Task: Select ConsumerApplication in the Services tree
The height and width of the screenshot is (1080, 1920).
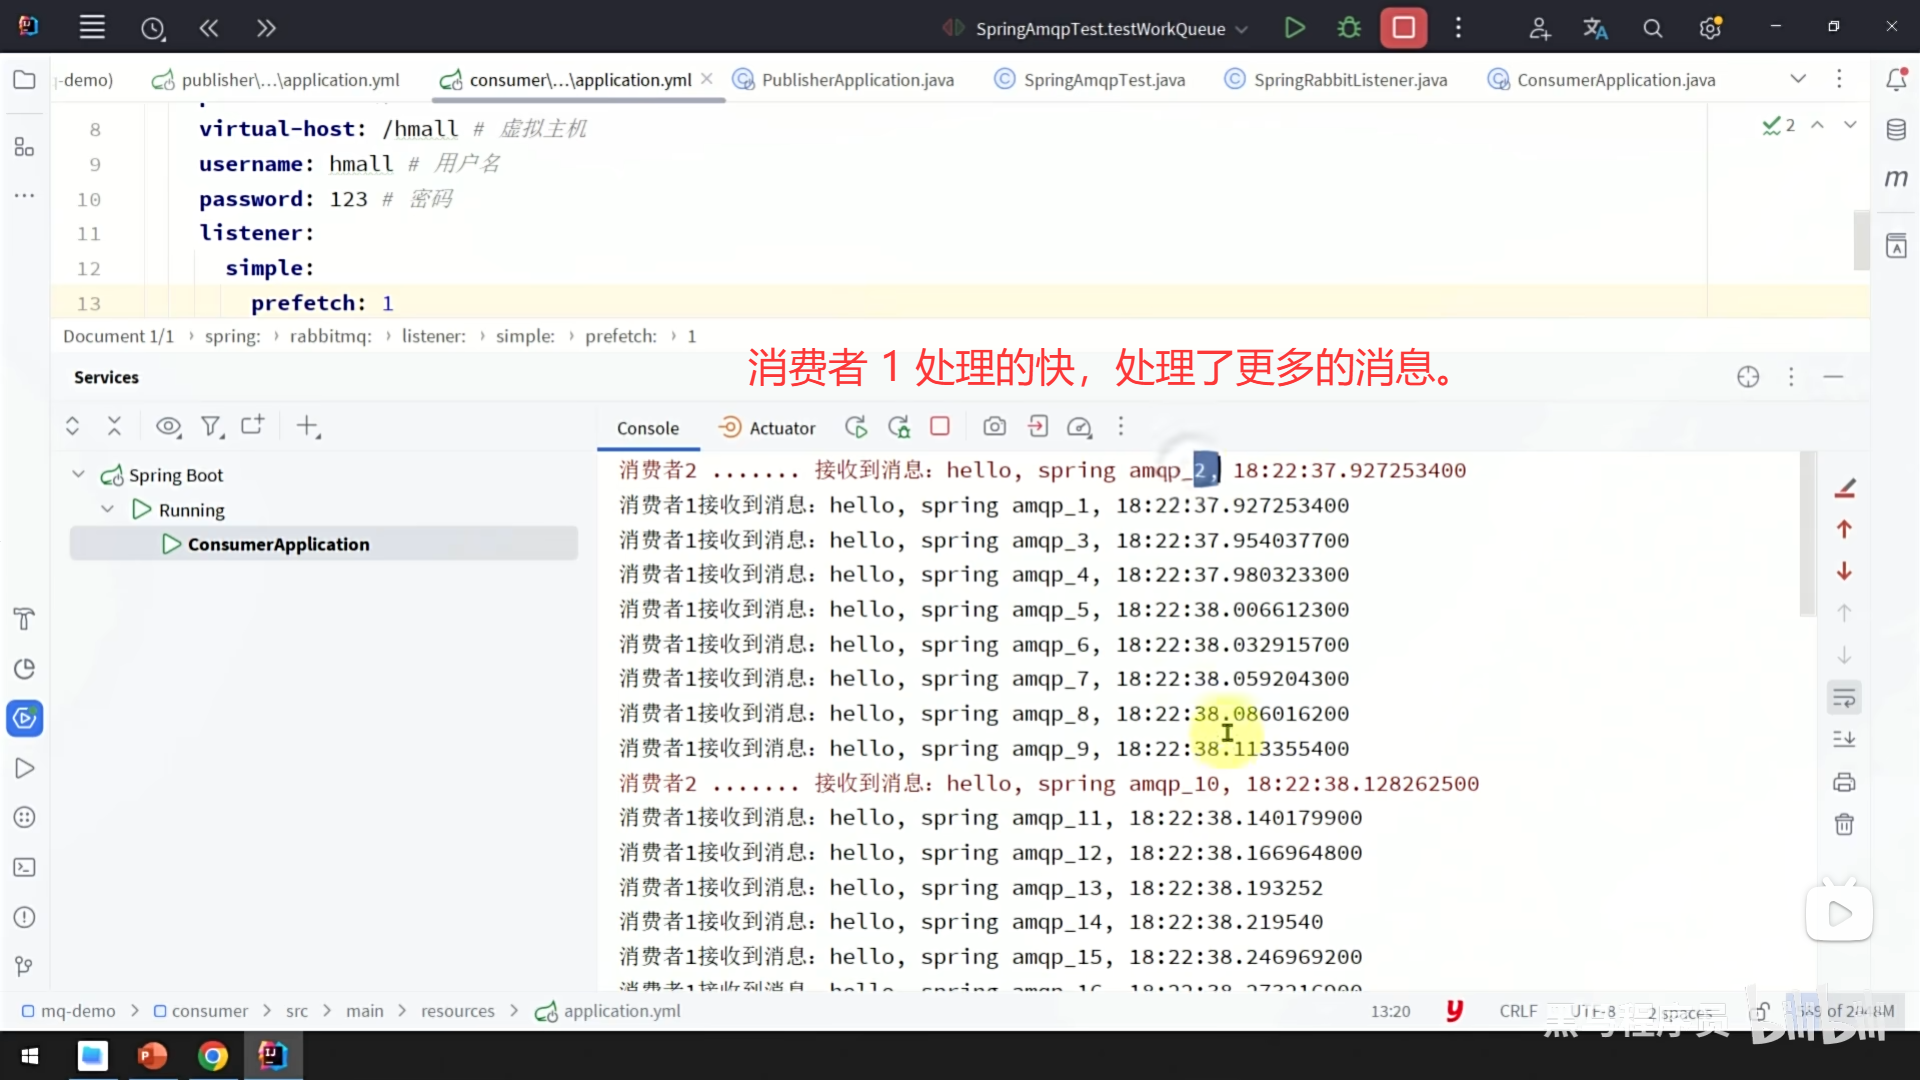Action: 278,544
